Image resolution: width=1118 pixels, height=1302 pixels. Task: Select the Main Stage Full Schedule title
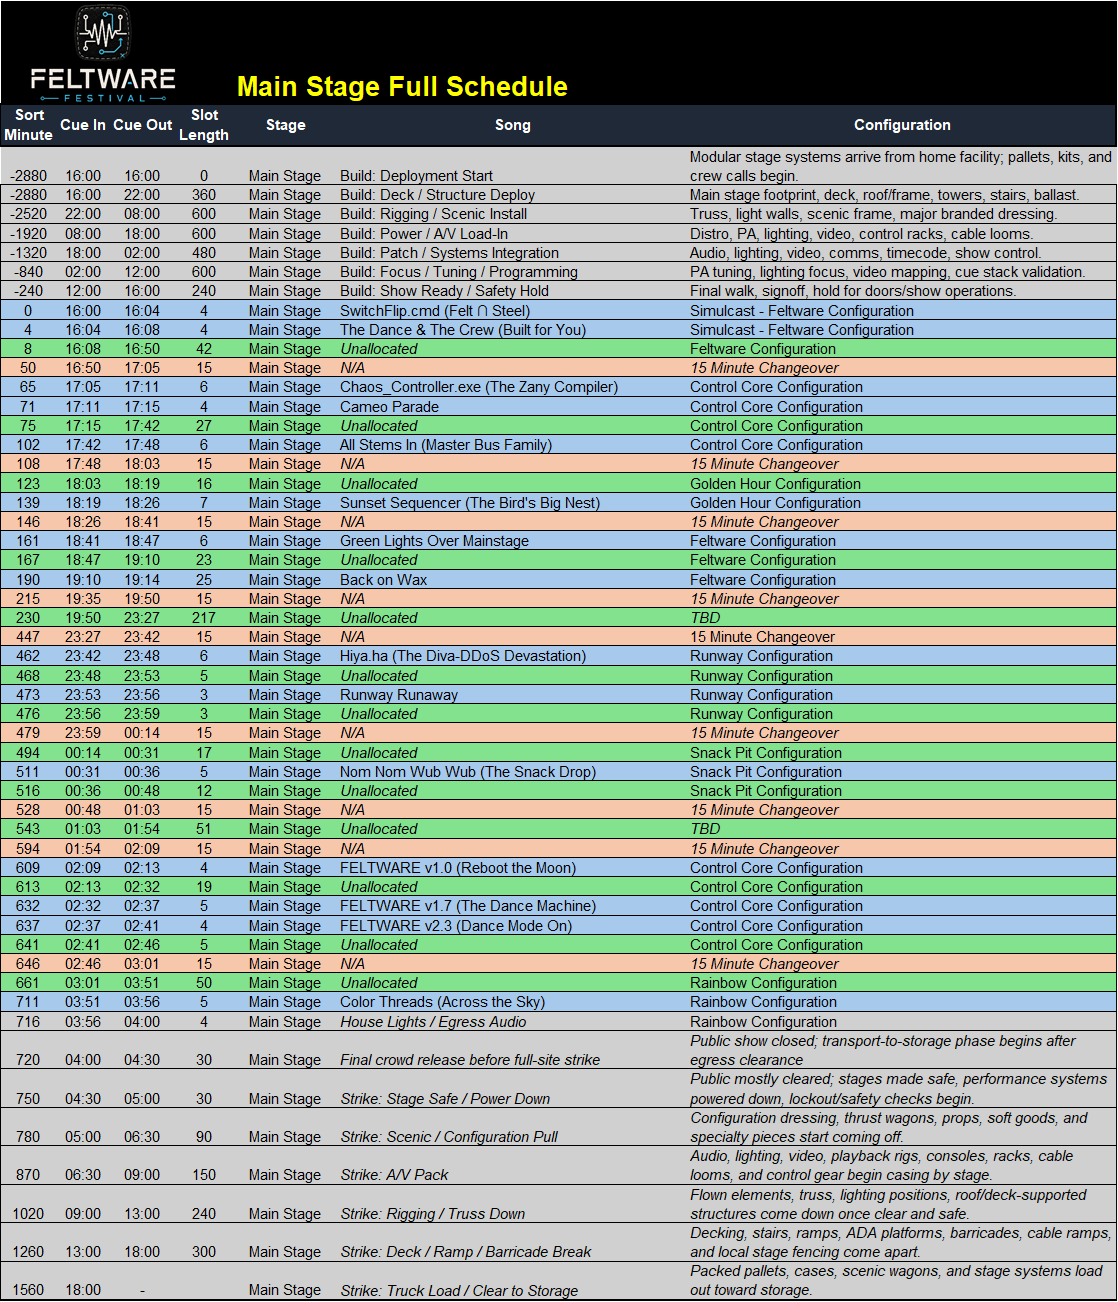point(402,87)
